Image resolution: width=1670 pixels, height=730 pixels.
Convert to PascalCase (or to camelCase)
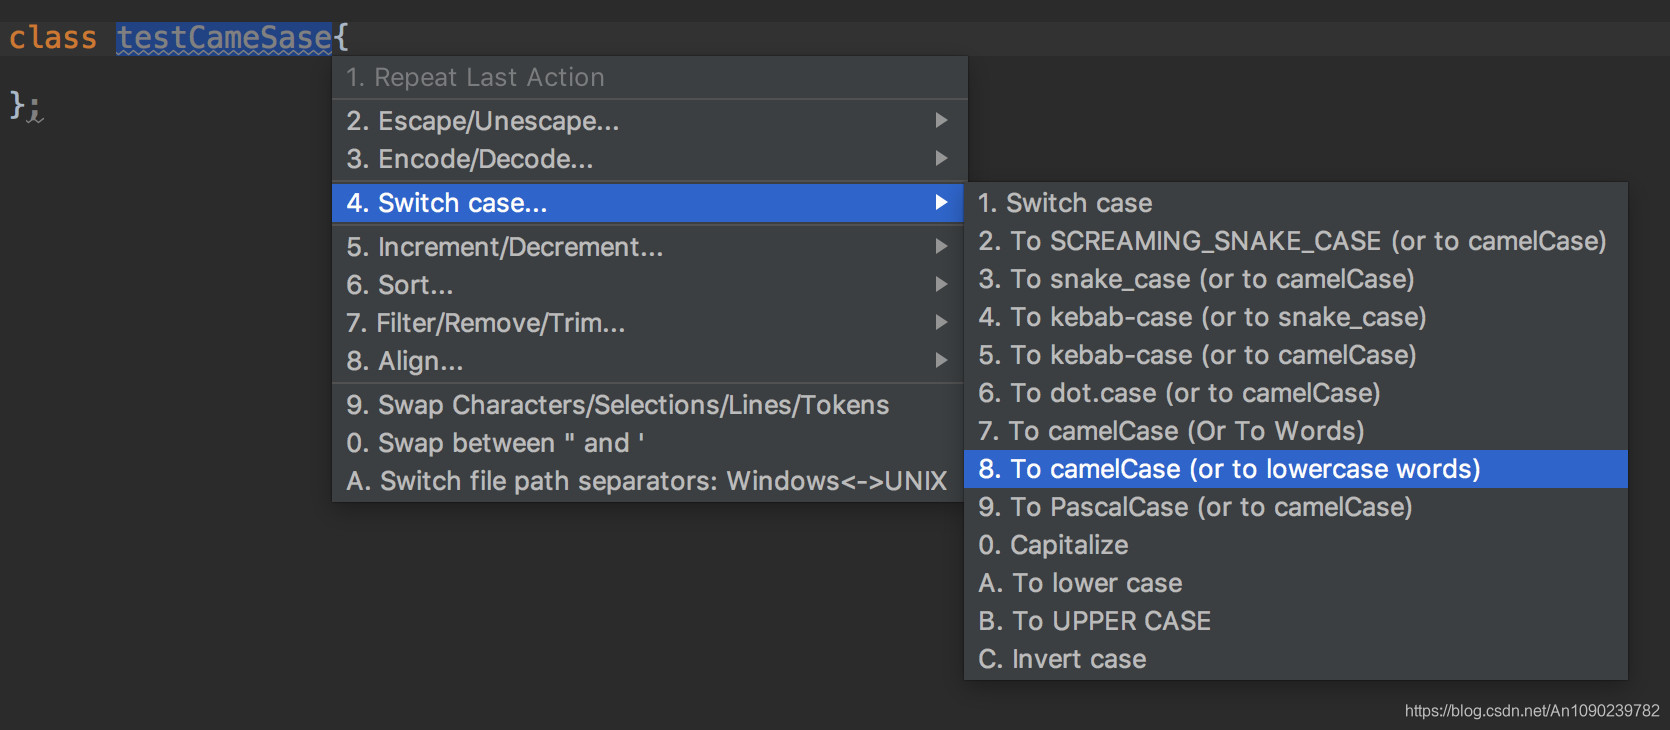[1296, 507]
